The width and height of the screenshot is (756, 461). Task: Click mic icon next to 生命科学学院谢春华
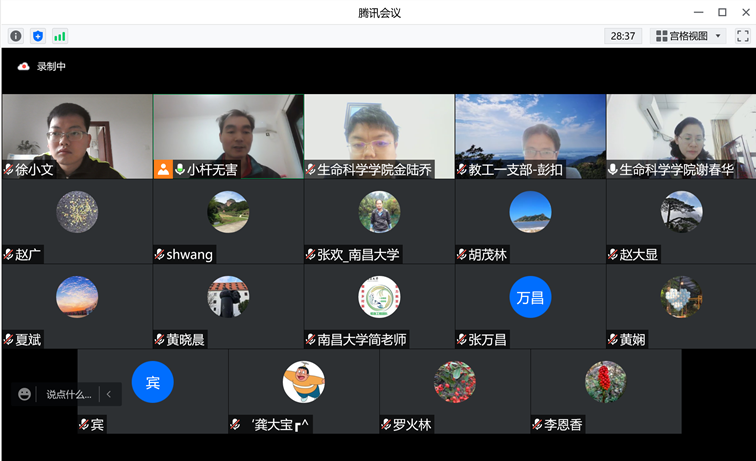613,170
